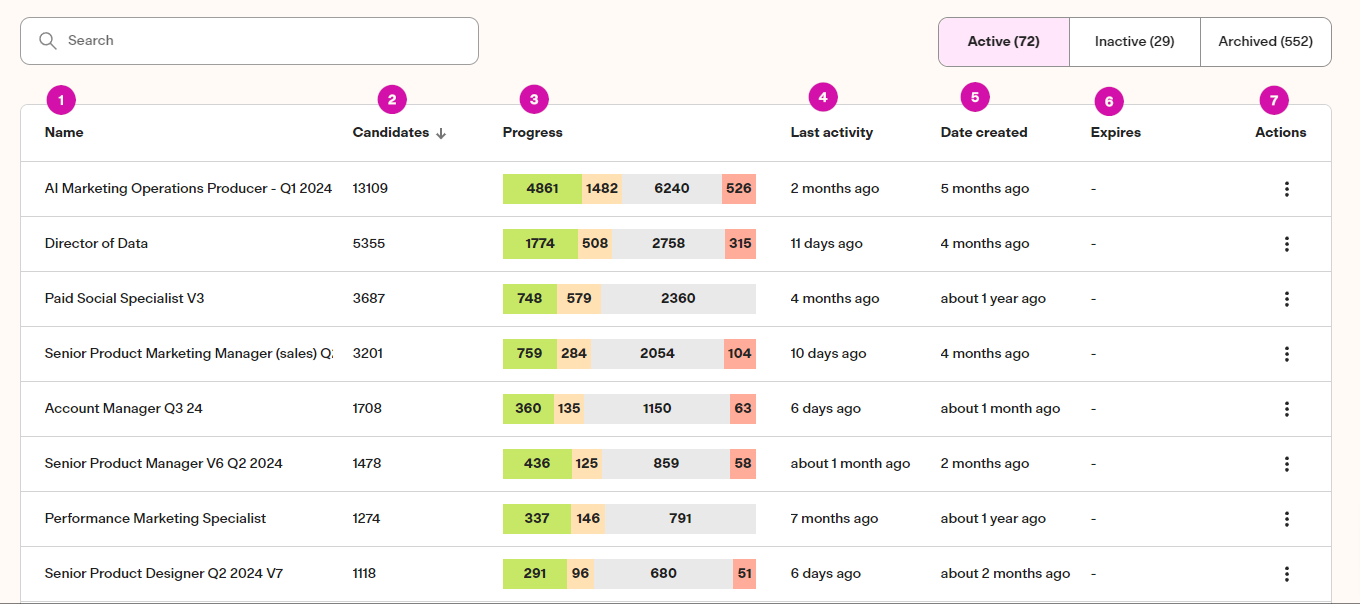This screenshot has height=604, width=1360.
Task: Open the Director of Data assessment
Action: pyautogui.click(x=96, y=244)
